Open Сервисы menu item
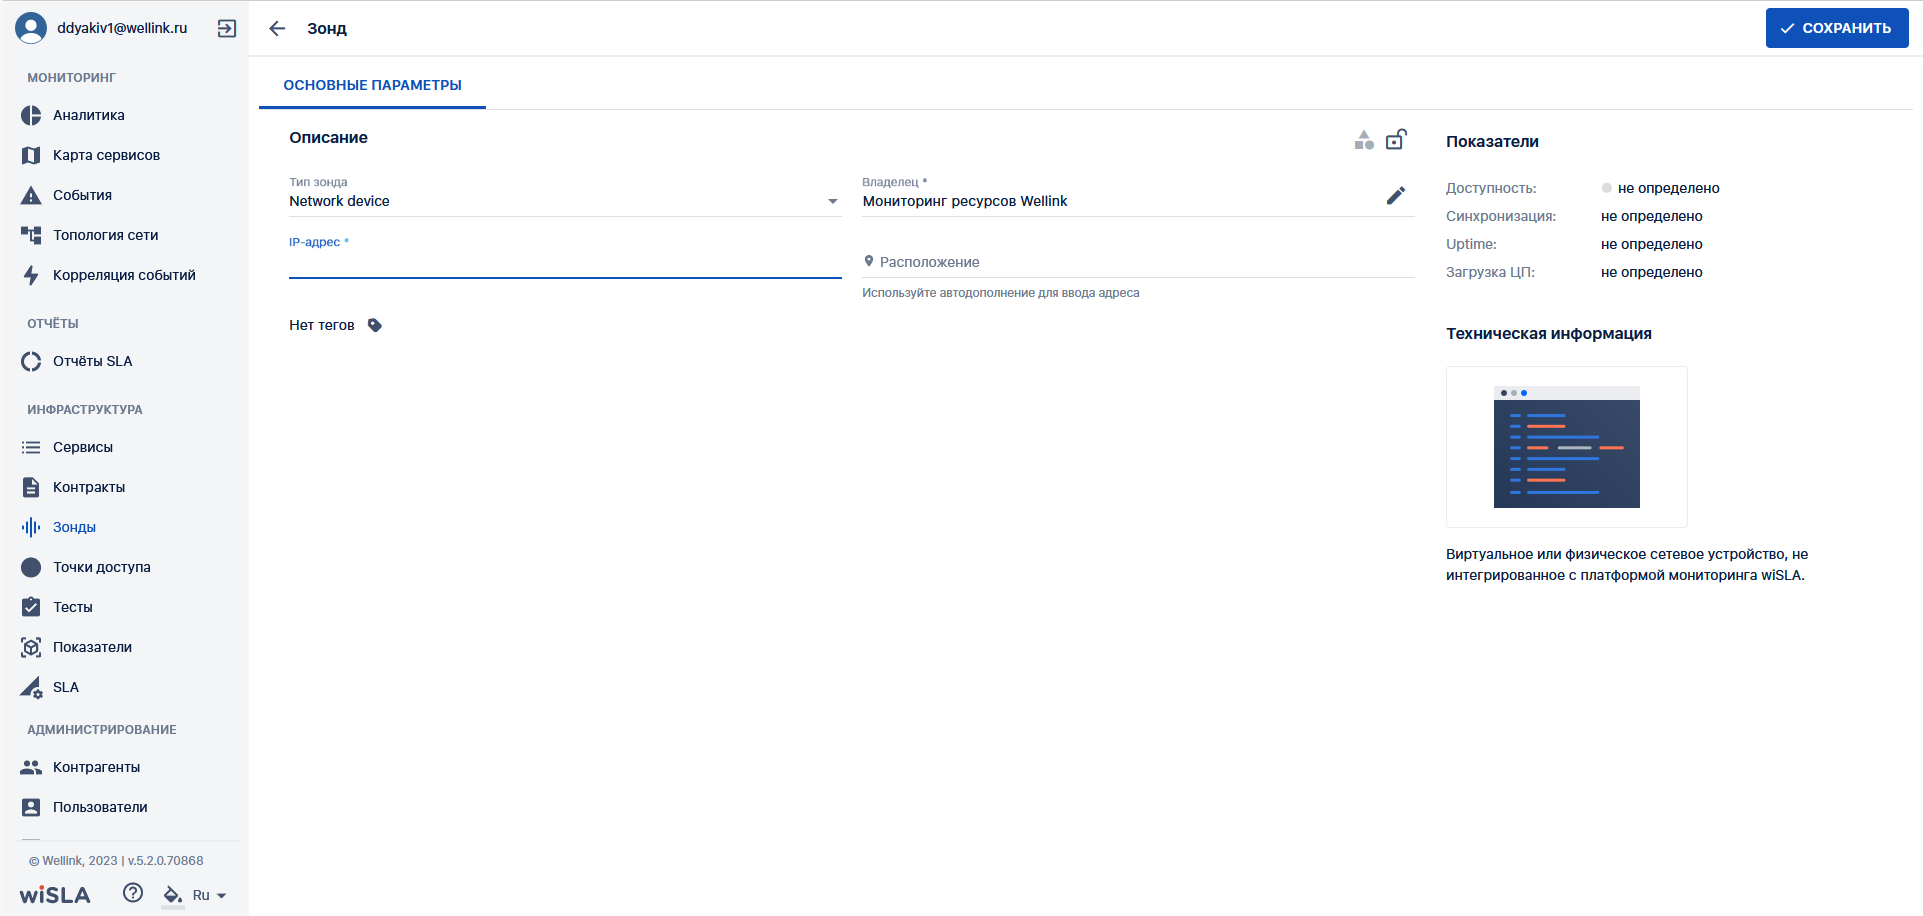The height and width of the screenshot is (916, 1923). pyautogui.click(x=83, y=447)
